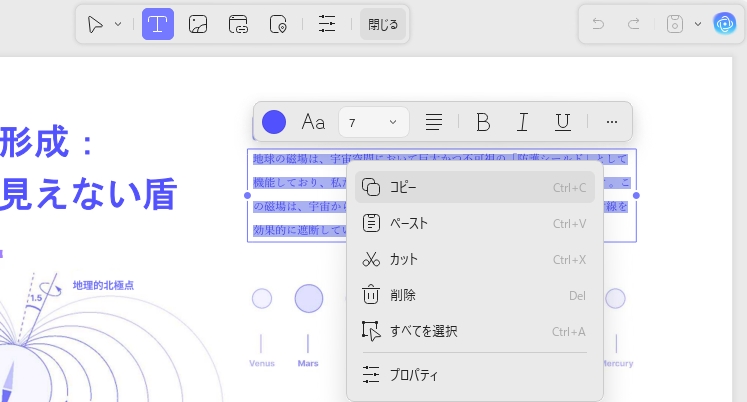This screenshot has height=402, width=747.
Task: Click the Mars planet label
Action: [x=308, y=363]
